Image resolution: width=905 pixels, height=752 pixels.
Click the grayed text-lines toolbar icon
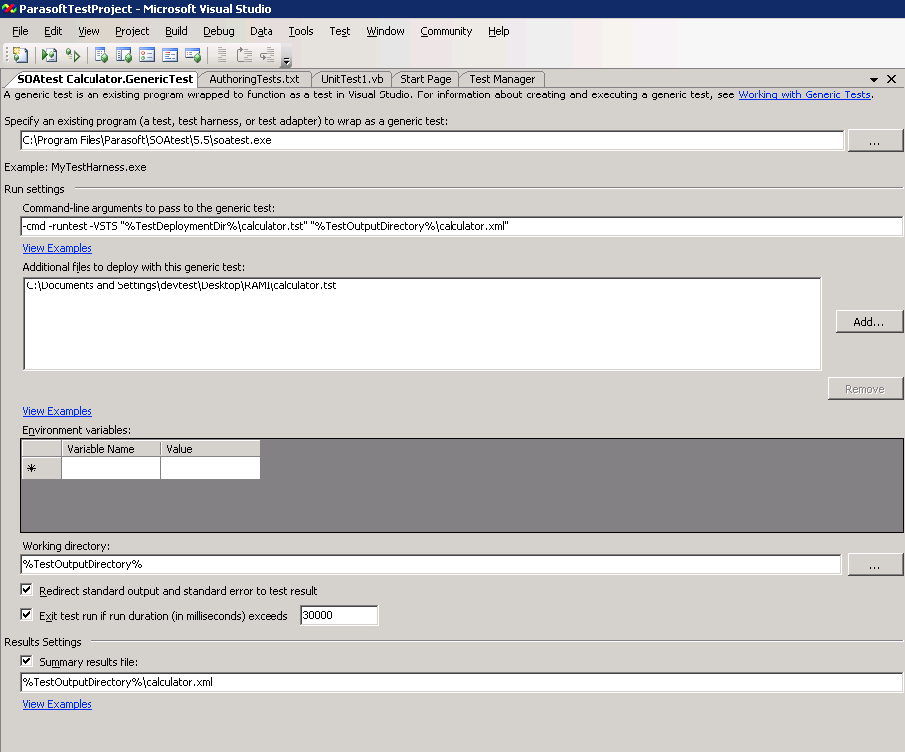point(222,55)
